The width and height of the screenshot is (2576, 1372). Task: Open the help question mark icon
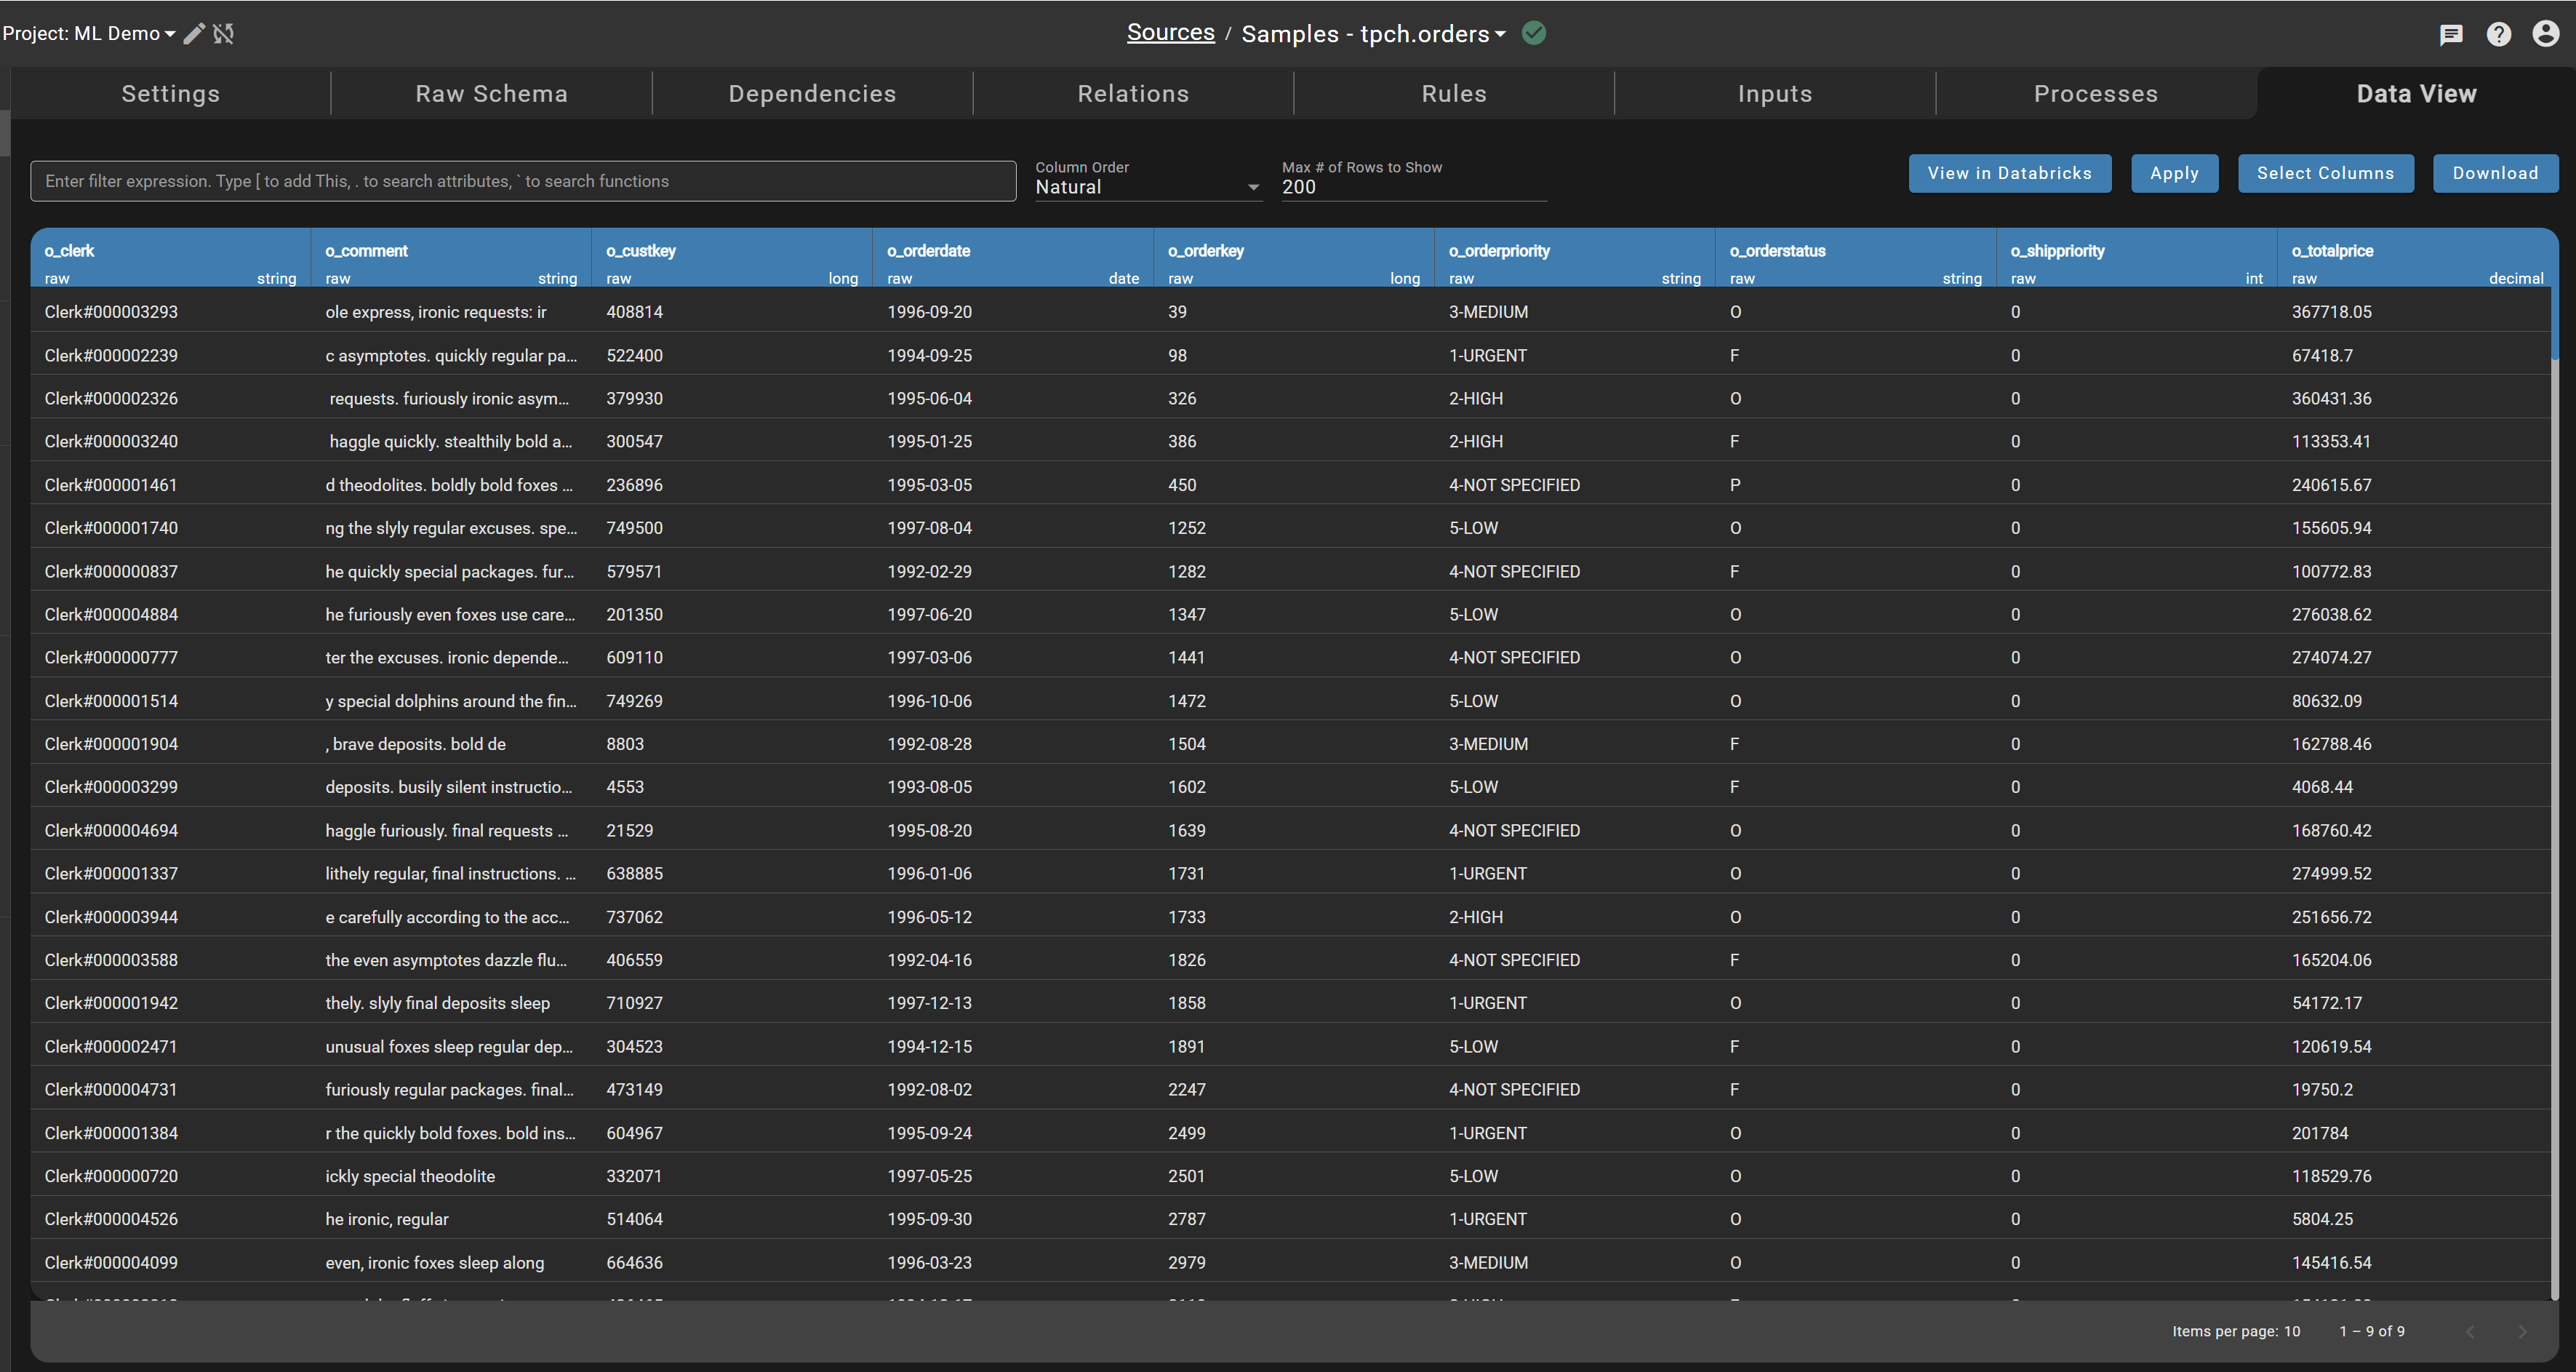tap(2499, 34)
